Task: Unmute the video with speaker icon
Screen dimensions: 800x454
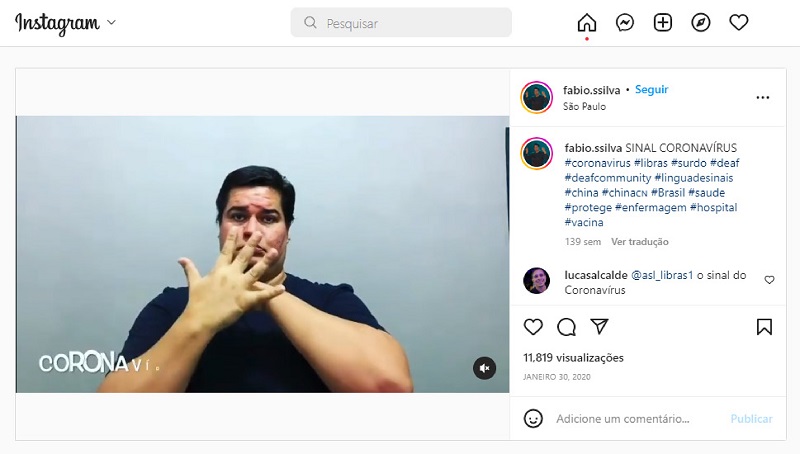Action: [x=484, y=368]
